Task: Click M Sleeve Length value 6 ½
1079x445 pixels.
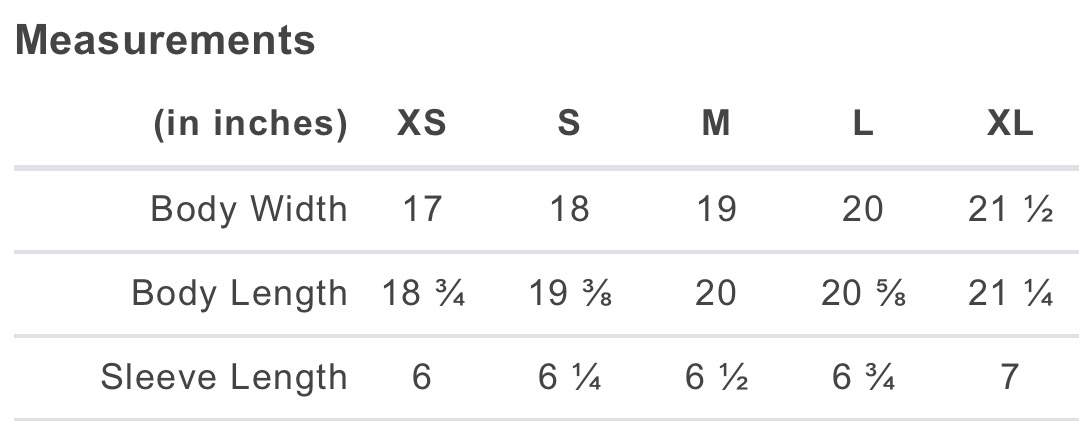Action: click(716, 377)
